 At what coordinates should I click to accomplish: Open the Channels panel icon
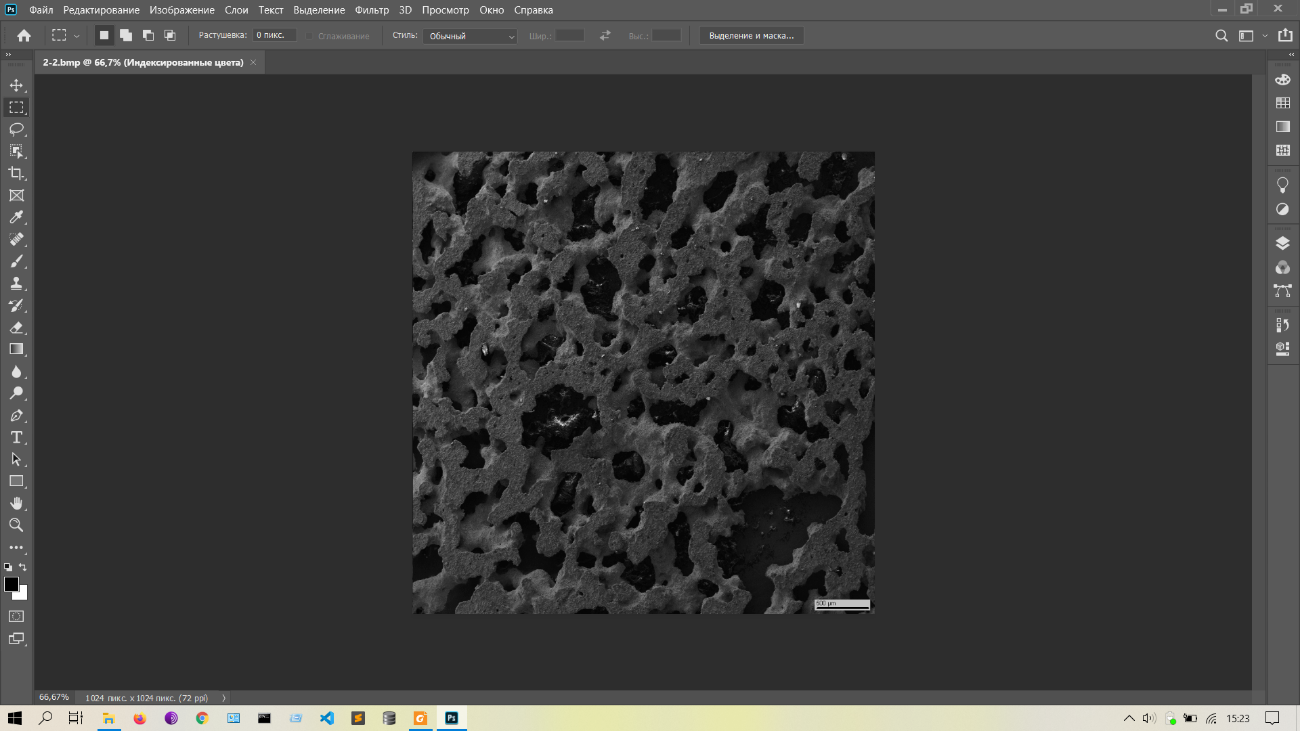pyautogui.click(x=1282, y=267)
